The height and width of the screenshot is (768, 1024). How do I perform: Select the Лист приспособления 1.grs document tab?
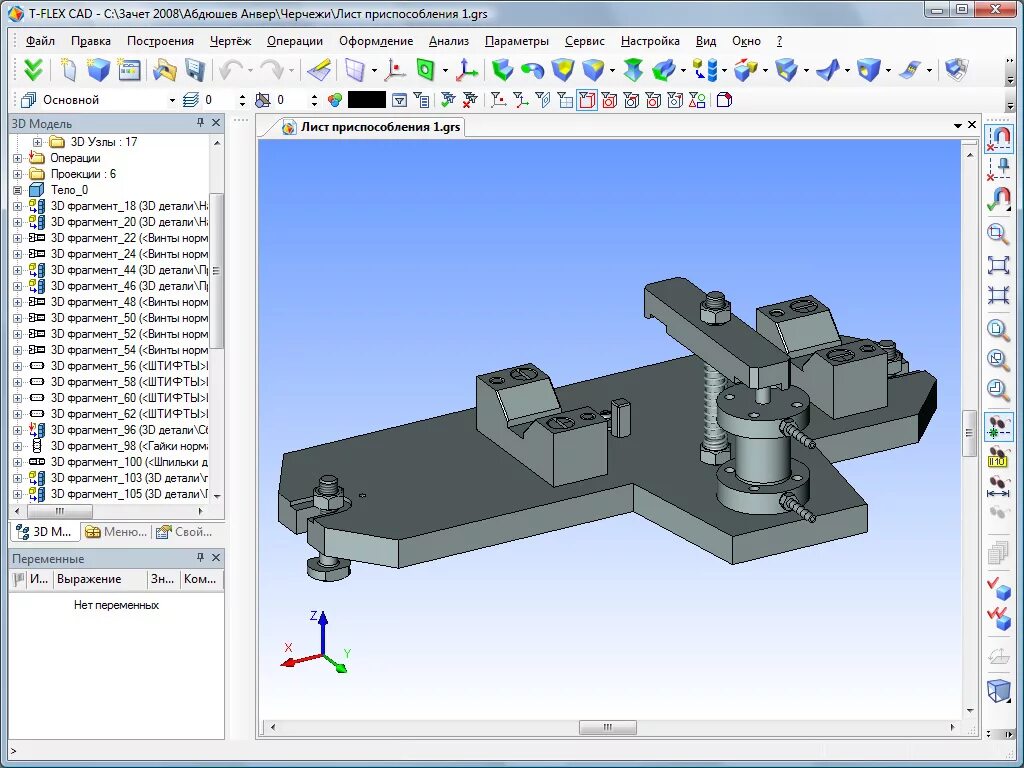(372, 127)
